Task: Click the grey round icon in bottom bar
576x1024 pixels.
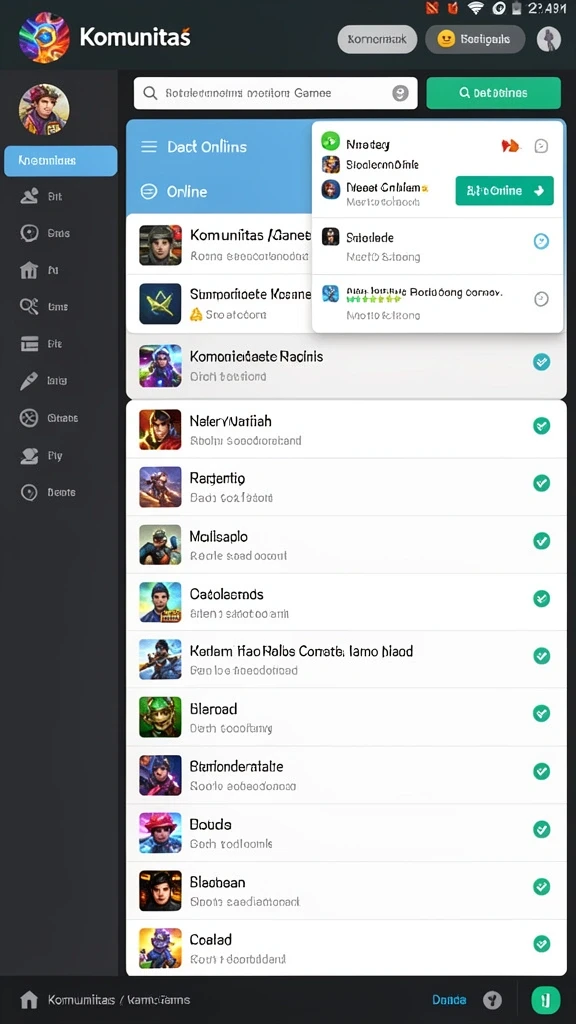Action: (492, 999)
